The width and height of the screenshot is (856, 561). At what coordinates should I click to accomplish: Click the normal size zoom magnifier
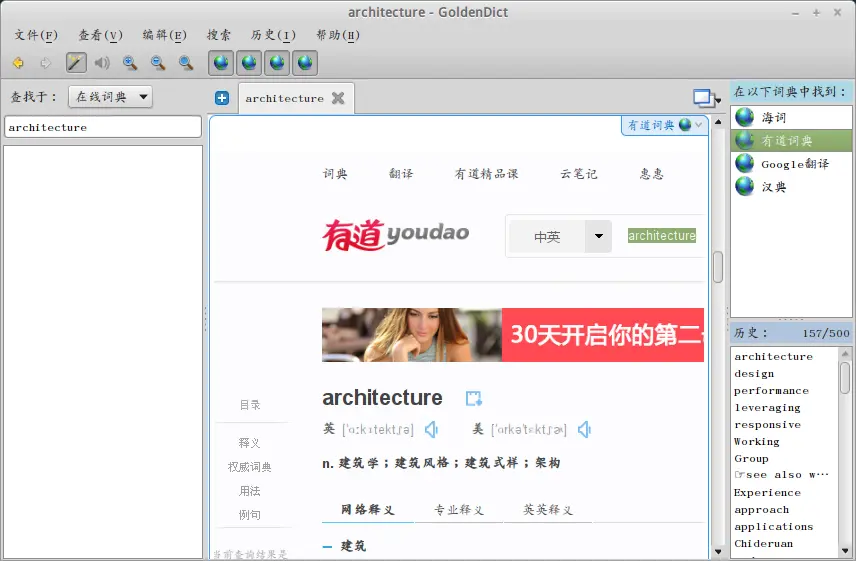point(186,63)
